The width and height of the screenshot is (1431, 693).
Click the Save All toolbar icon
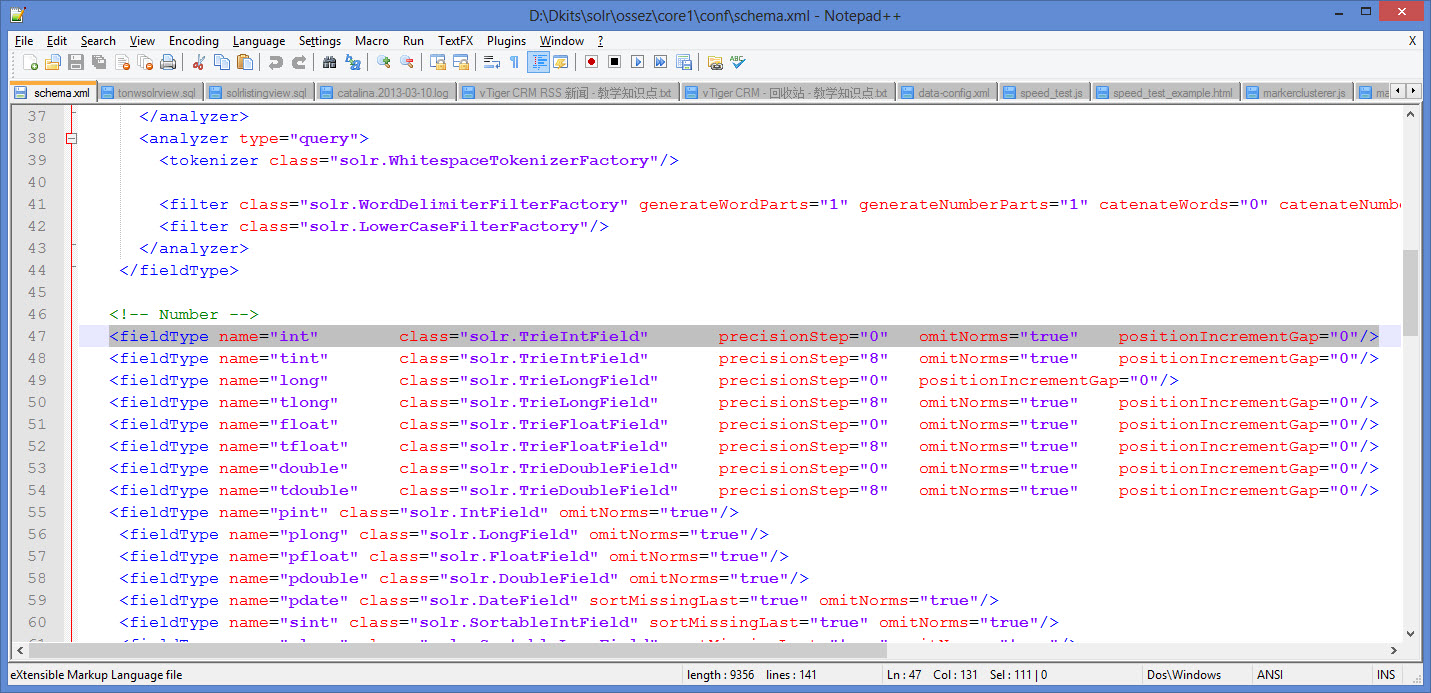[99, 62]
